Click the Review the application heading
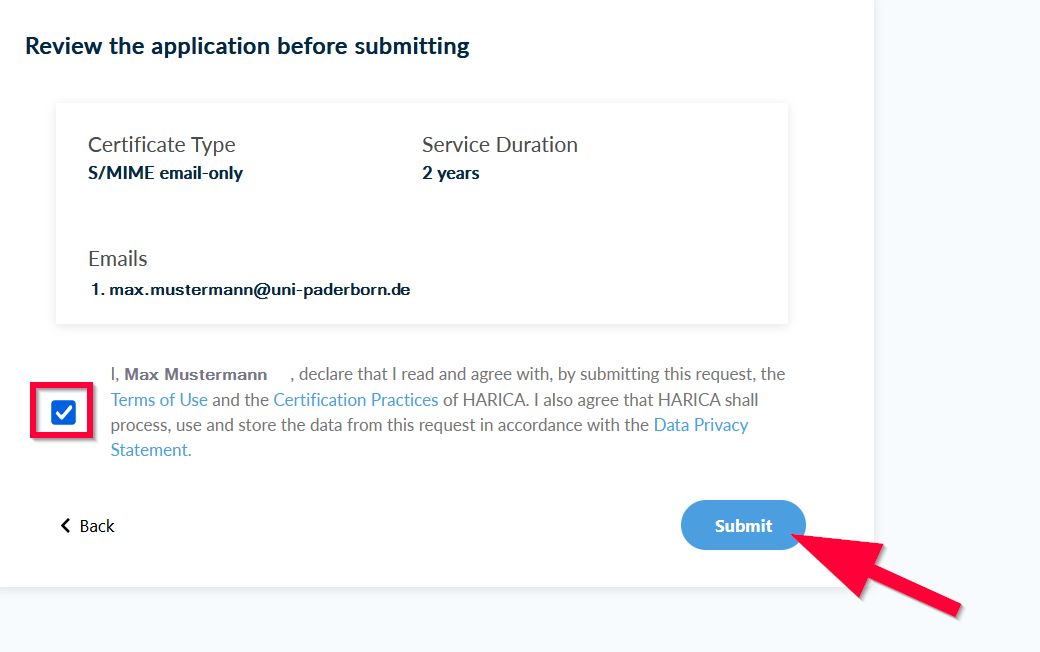The image size is (1040, 652). click(x=247, y=46)
